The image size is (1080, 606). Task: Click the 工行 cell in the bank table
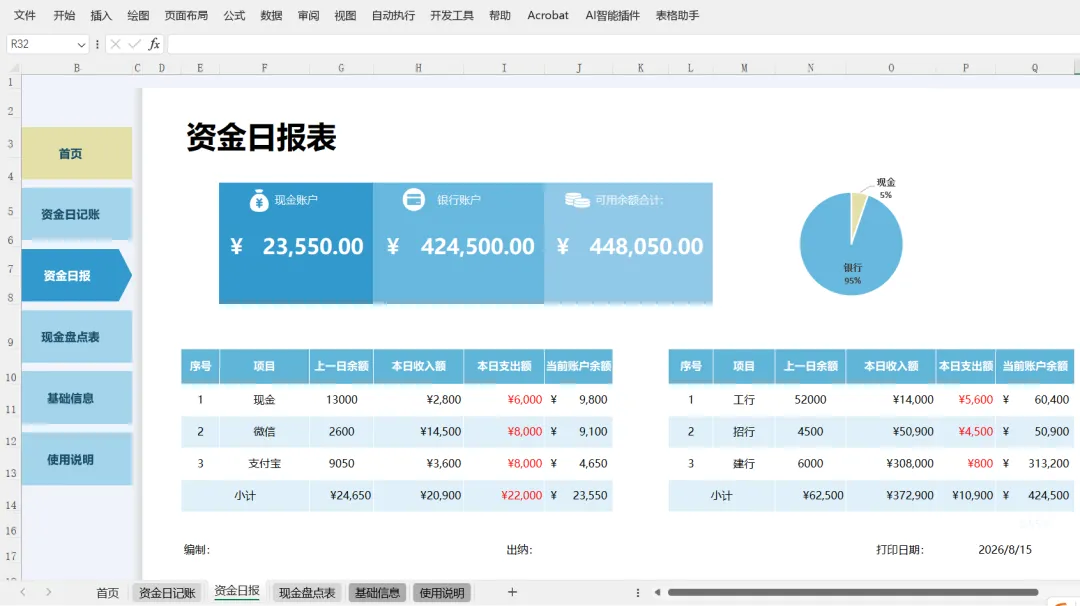pos(744,399)
